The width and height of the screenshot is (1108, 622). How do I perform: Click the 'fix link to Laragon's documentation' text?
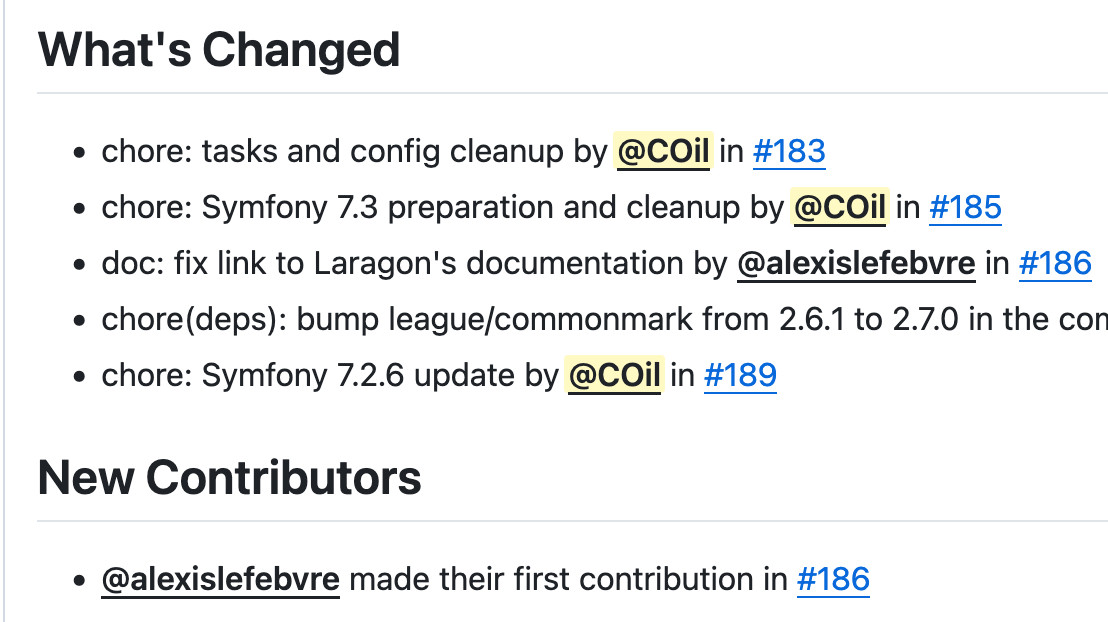[429, 263]
